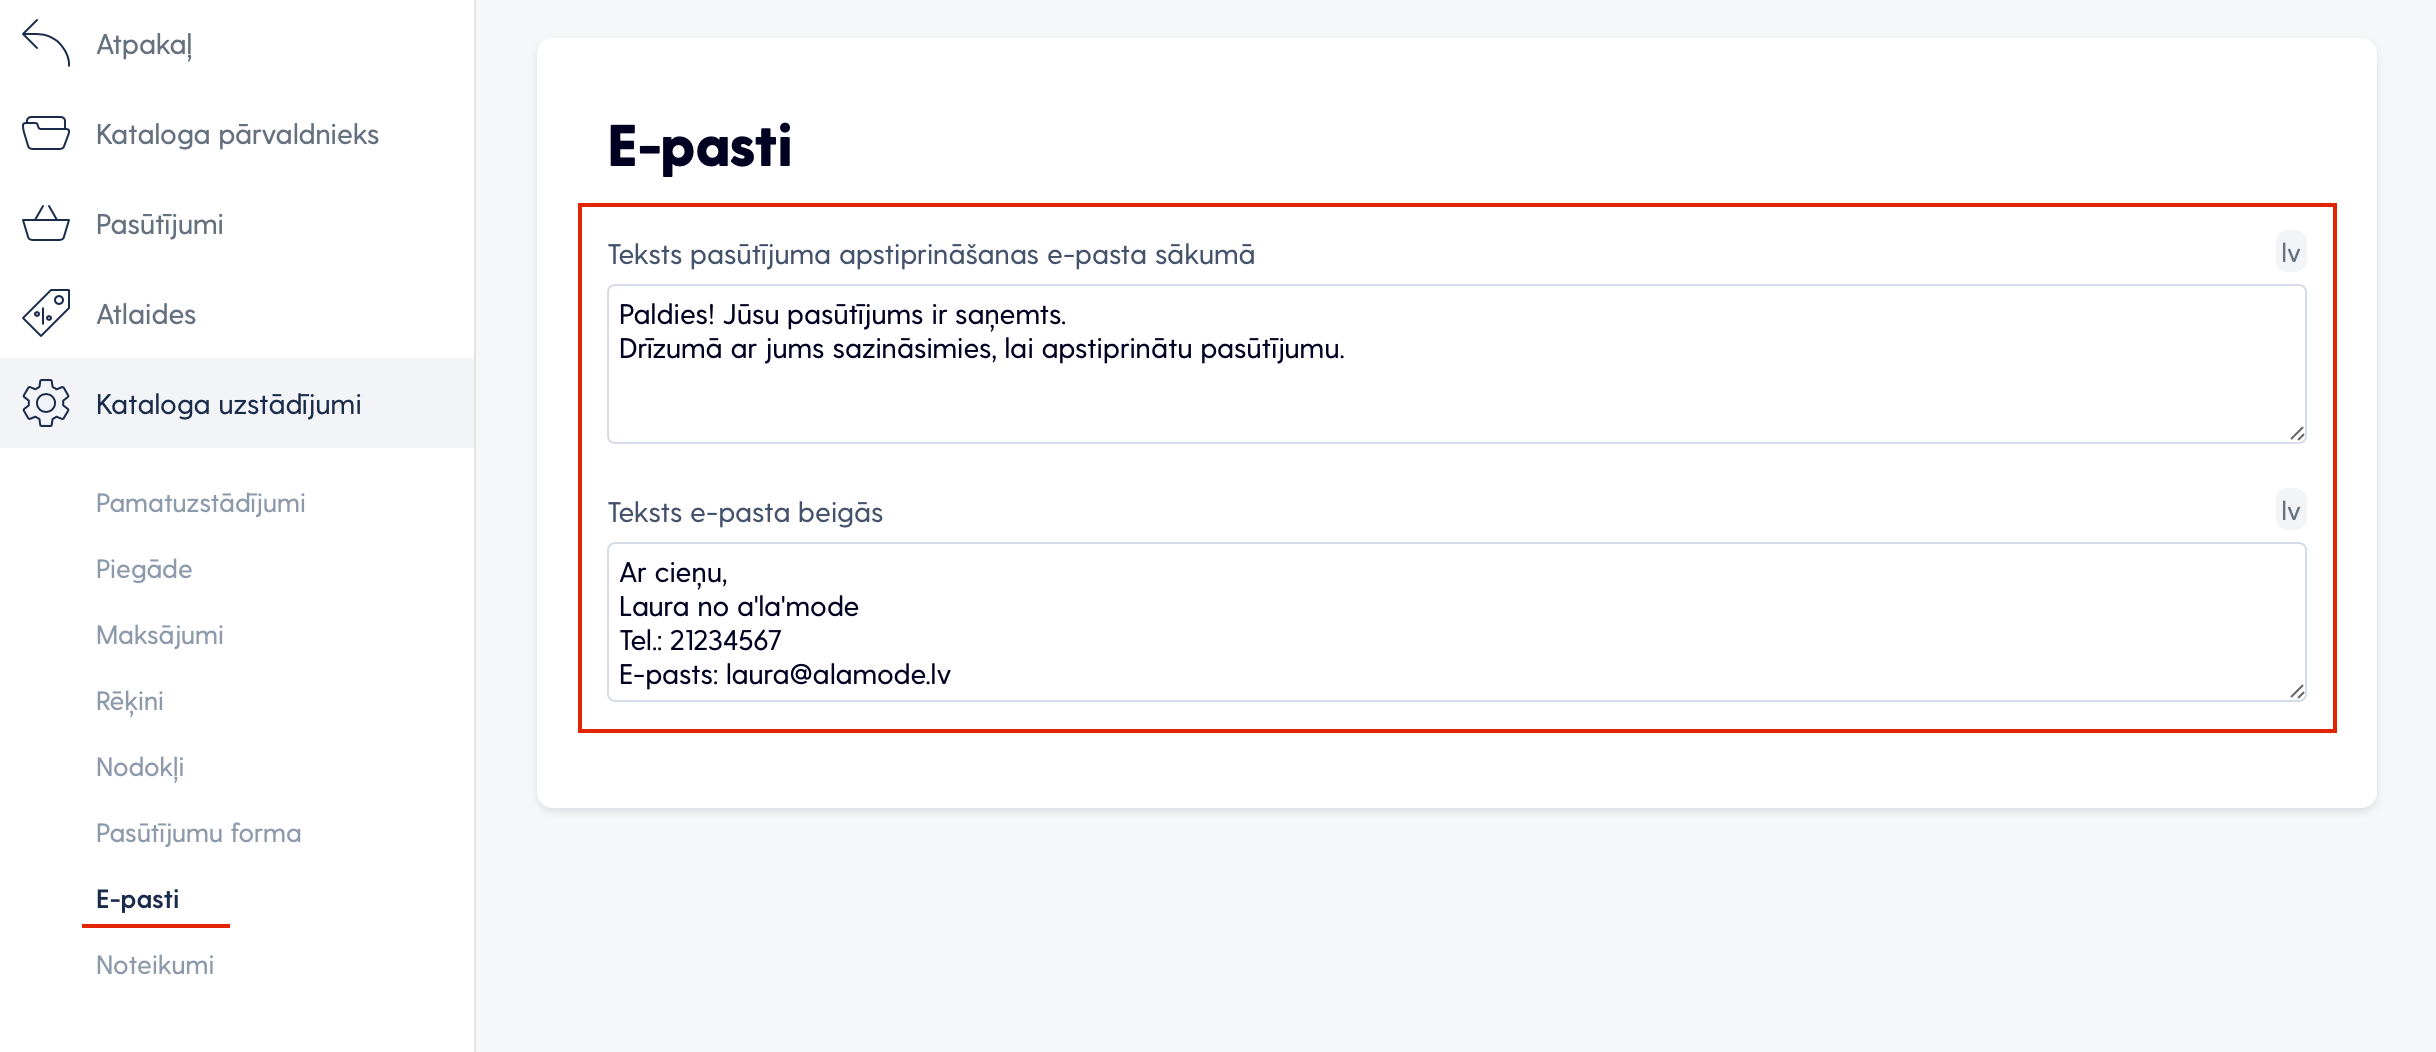Open Noteikumi settings
2436x1052 pixels.
point(155,965)
